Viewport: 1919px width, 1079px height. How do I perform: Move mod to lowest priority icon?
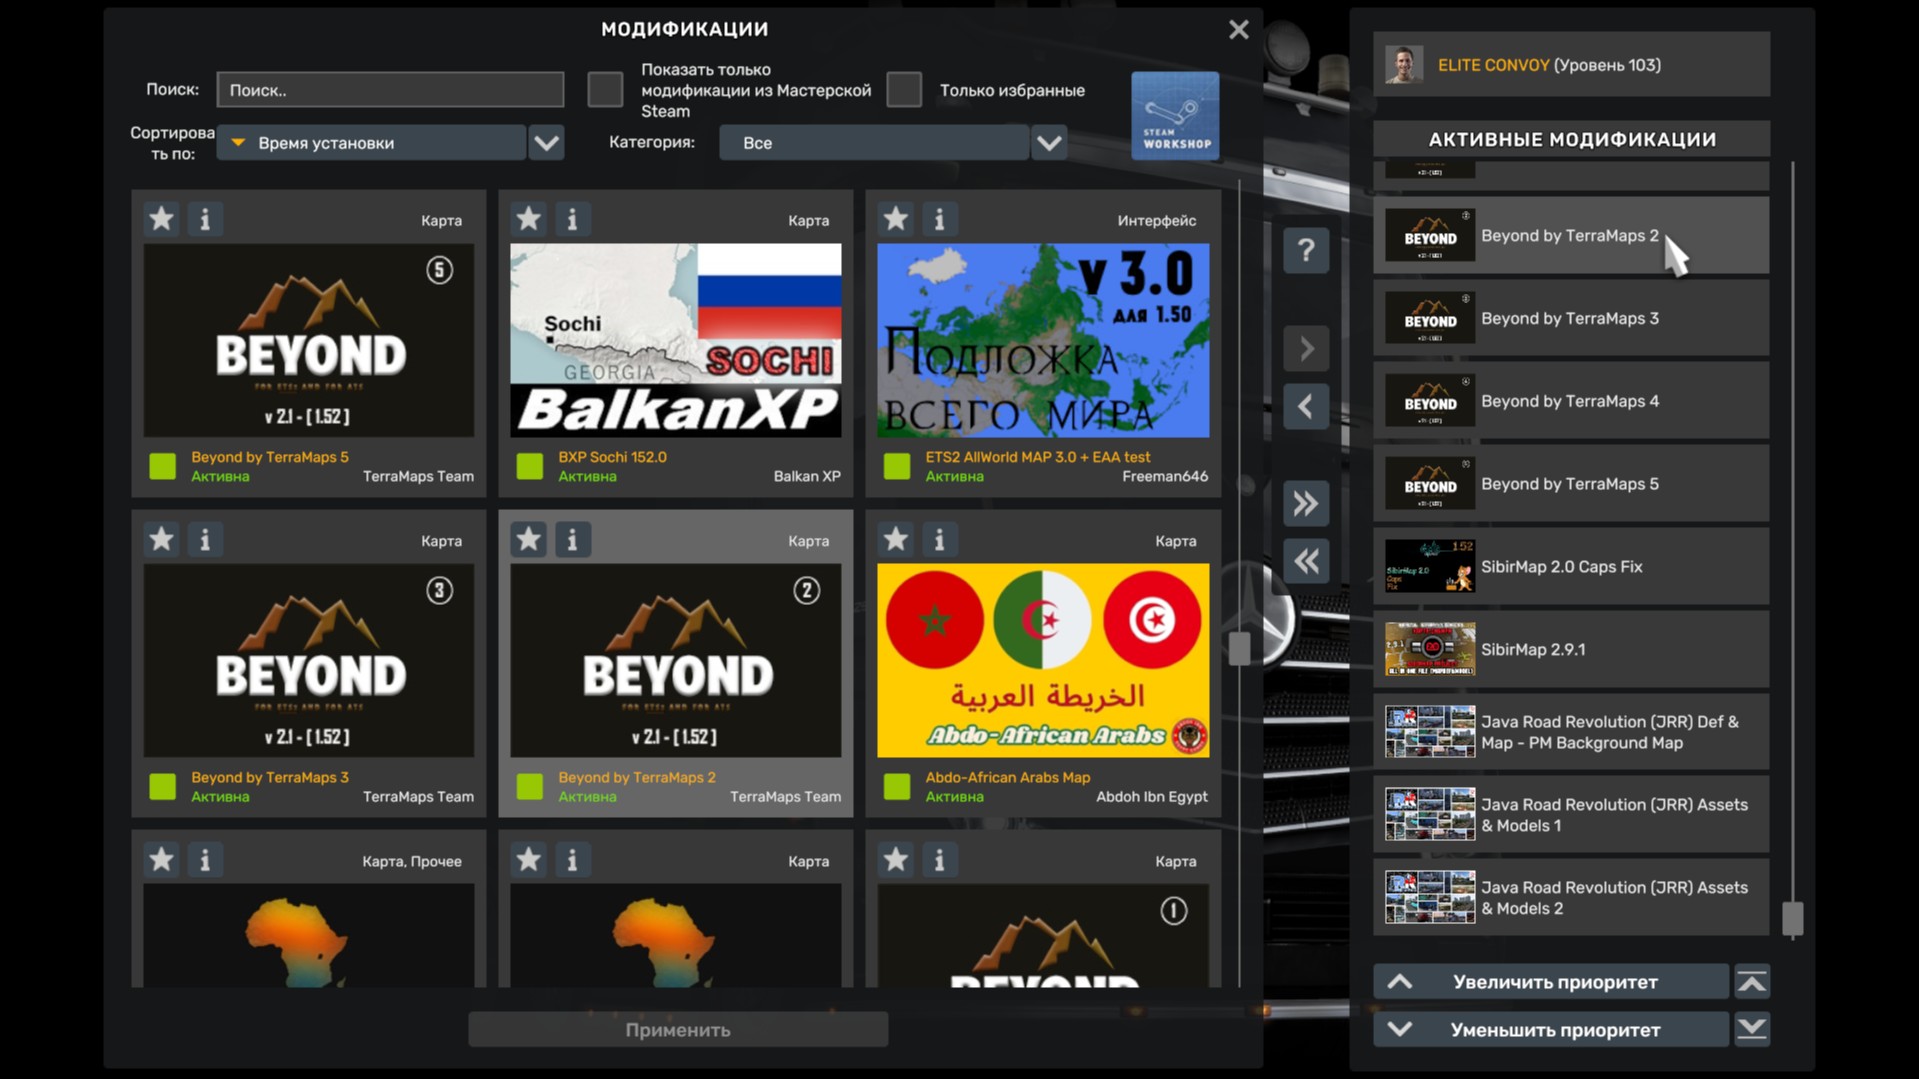1752,1029
